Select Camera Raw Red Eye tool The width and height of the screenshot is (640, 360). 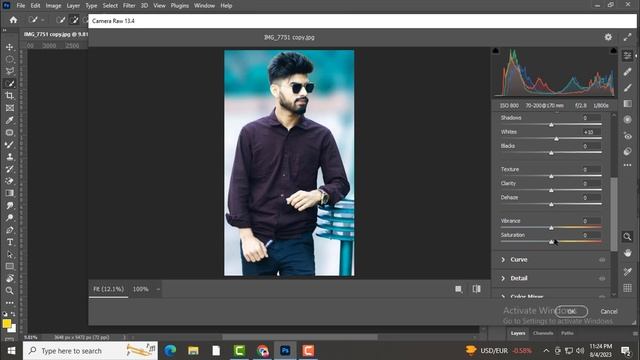coord(628,136)
